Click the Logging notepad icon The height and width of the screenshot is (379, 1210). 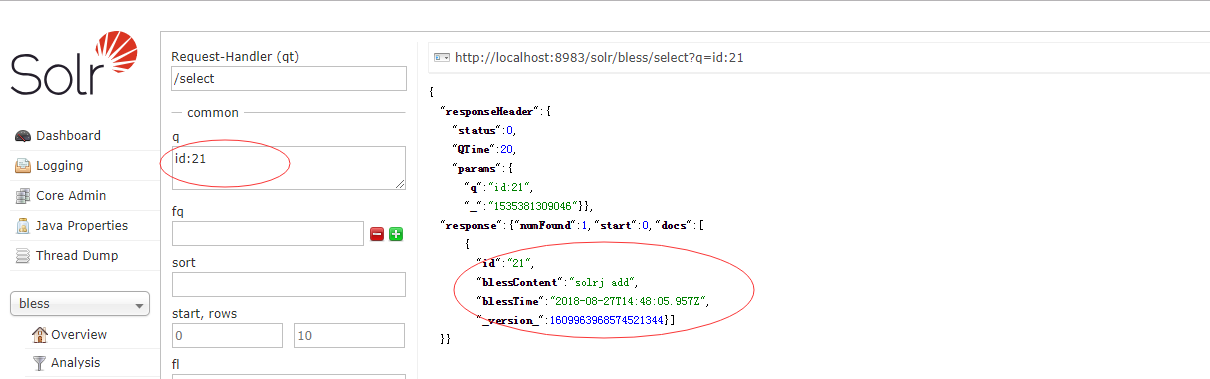click(23, 166)
